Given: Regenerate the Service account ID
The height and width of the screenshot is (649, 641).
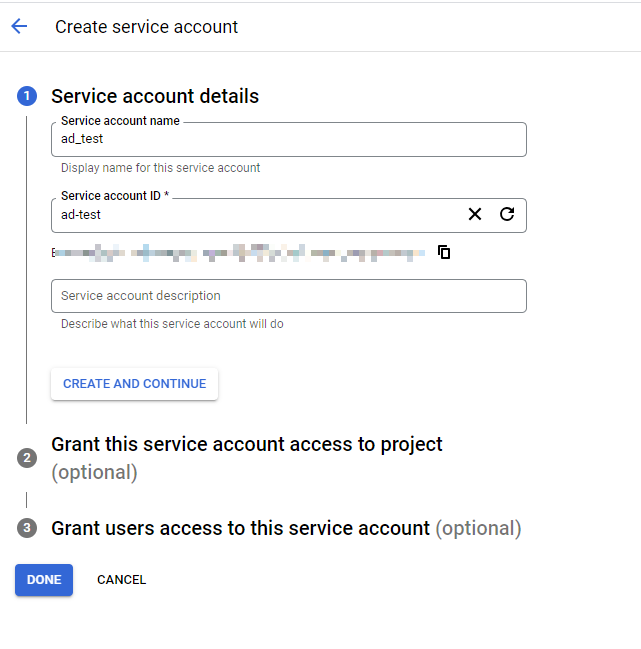Looking at the screenshot, I should coord(507,214).
